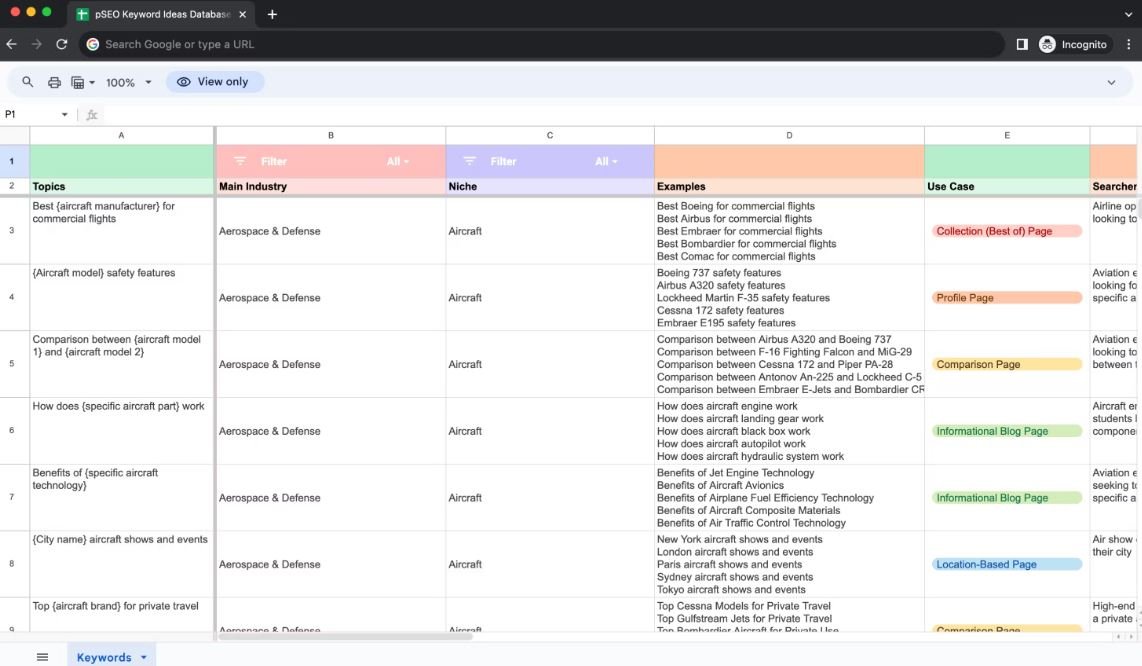The image size is (1142, 666).
Task: Click 'How does {specific aircraft part} work' cell
Action: [x=122, y=431]
